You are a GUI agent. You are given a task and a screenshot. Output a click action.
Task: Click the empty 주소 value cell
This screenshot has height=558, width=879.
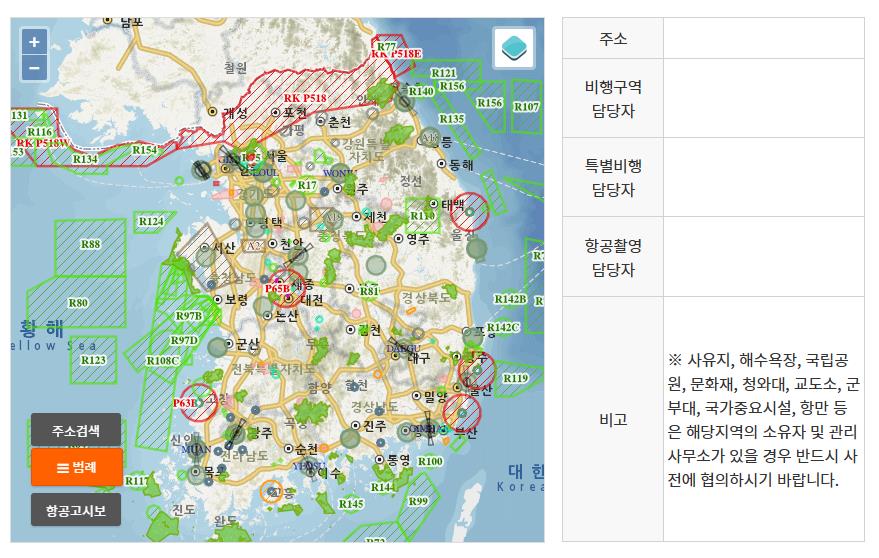click(x=762, y=39)
